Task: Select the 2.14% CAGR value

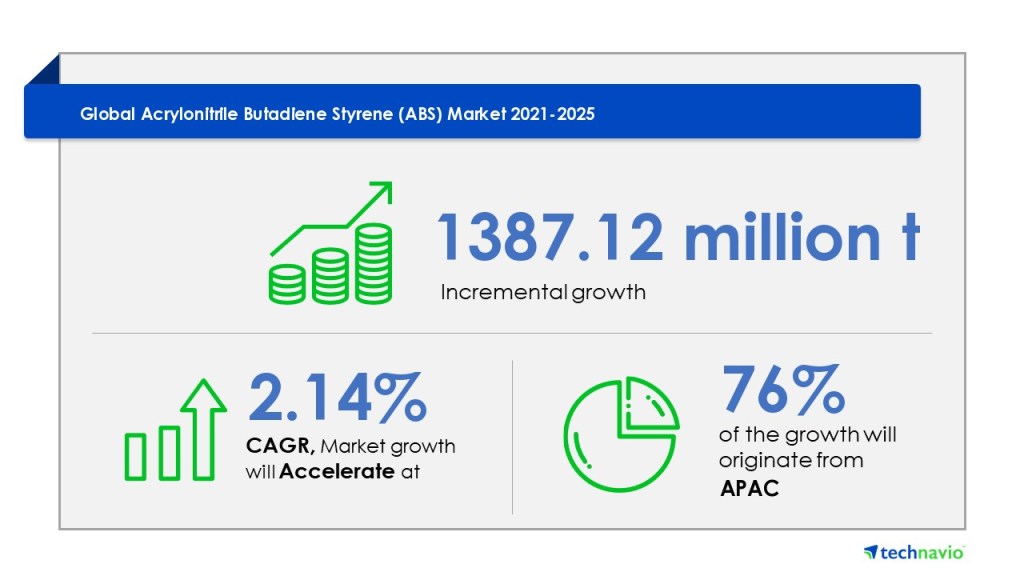Action: tap(336, 397)
